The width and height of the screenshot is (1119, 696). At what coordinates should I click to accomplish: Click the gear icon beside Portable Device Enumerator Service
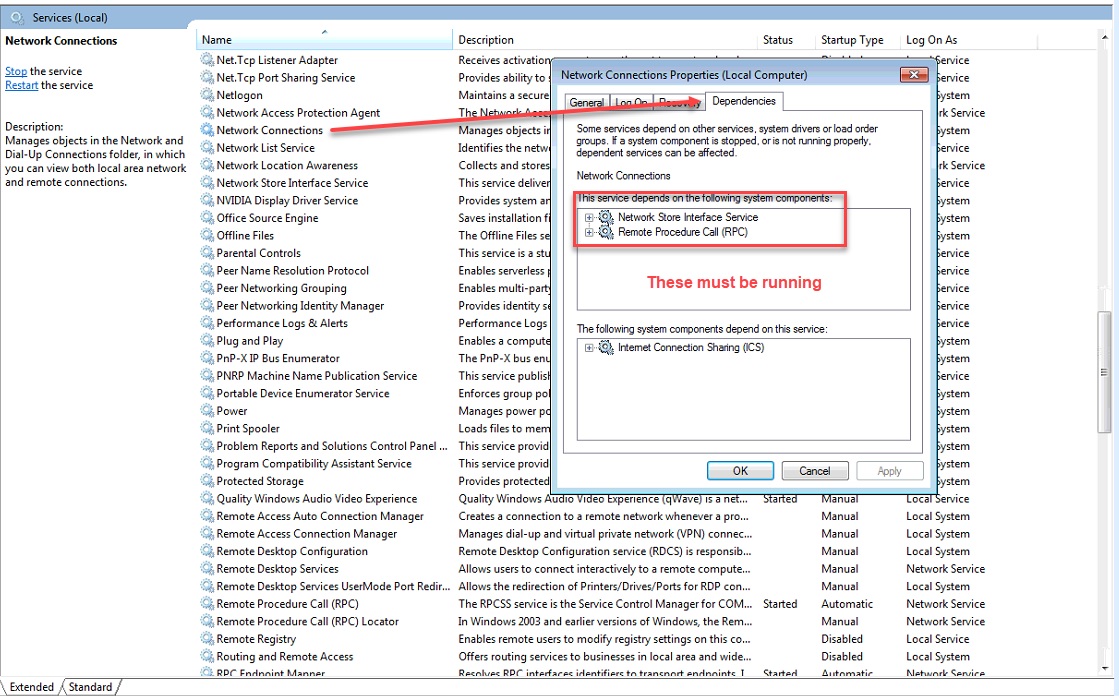coord(207,393)
